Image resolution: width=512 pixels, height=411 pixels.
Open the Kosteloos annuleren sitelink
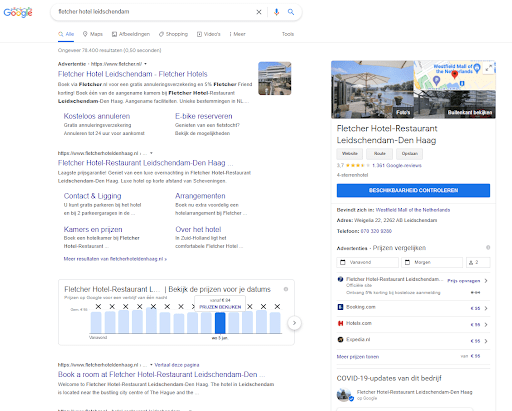pyautogui.click(x=97, y=116)
